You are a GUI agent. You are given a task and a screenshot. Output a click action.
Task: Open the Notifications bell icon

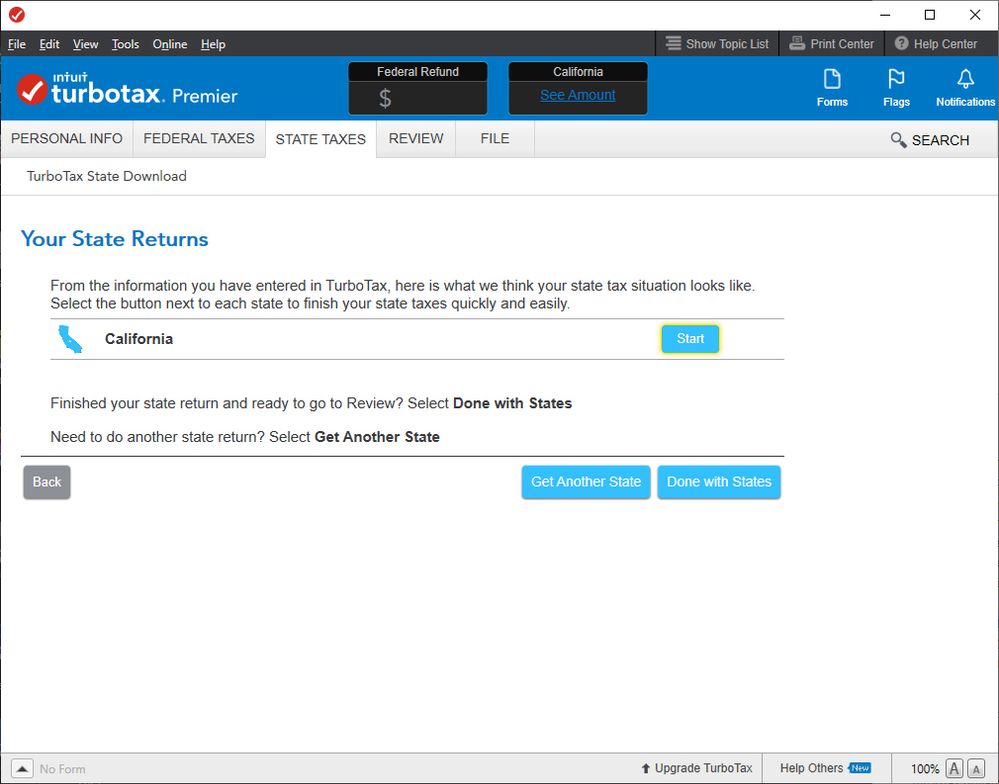(965, 89)
